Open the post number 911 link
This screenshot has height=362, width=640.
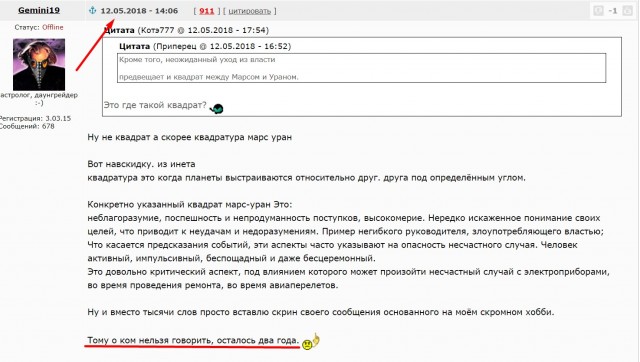pos(207,11)
